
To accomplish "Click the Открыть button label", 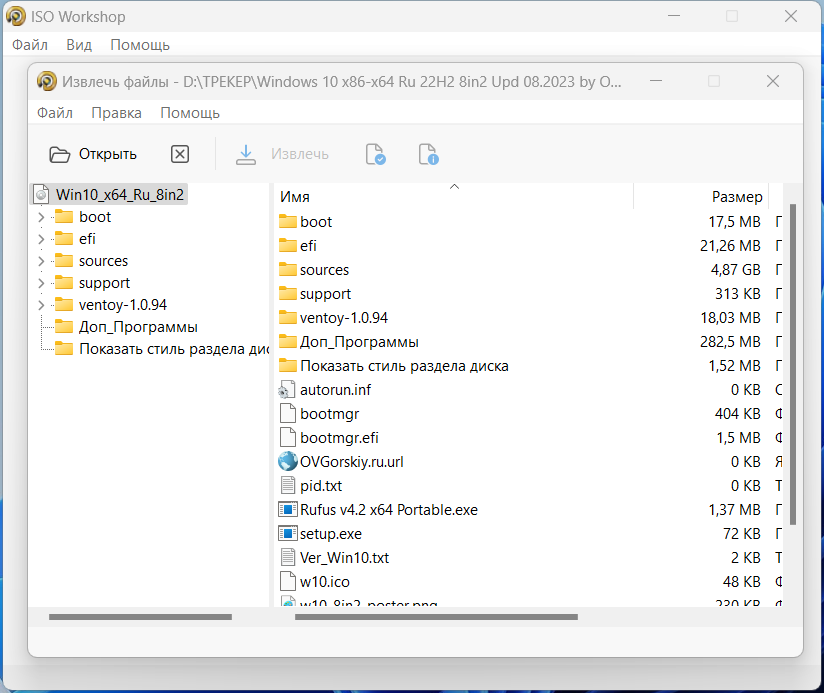I will (108, 154).
